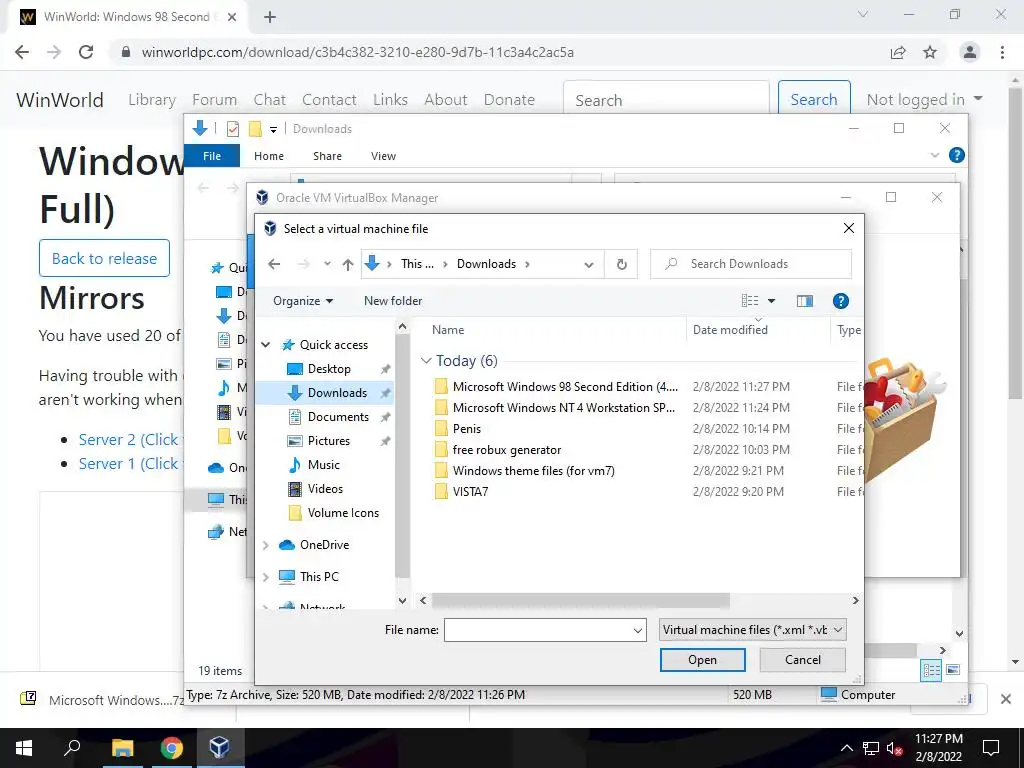
Task: Click the dialog's horizontal scrollbar
Action: point(581,600)
